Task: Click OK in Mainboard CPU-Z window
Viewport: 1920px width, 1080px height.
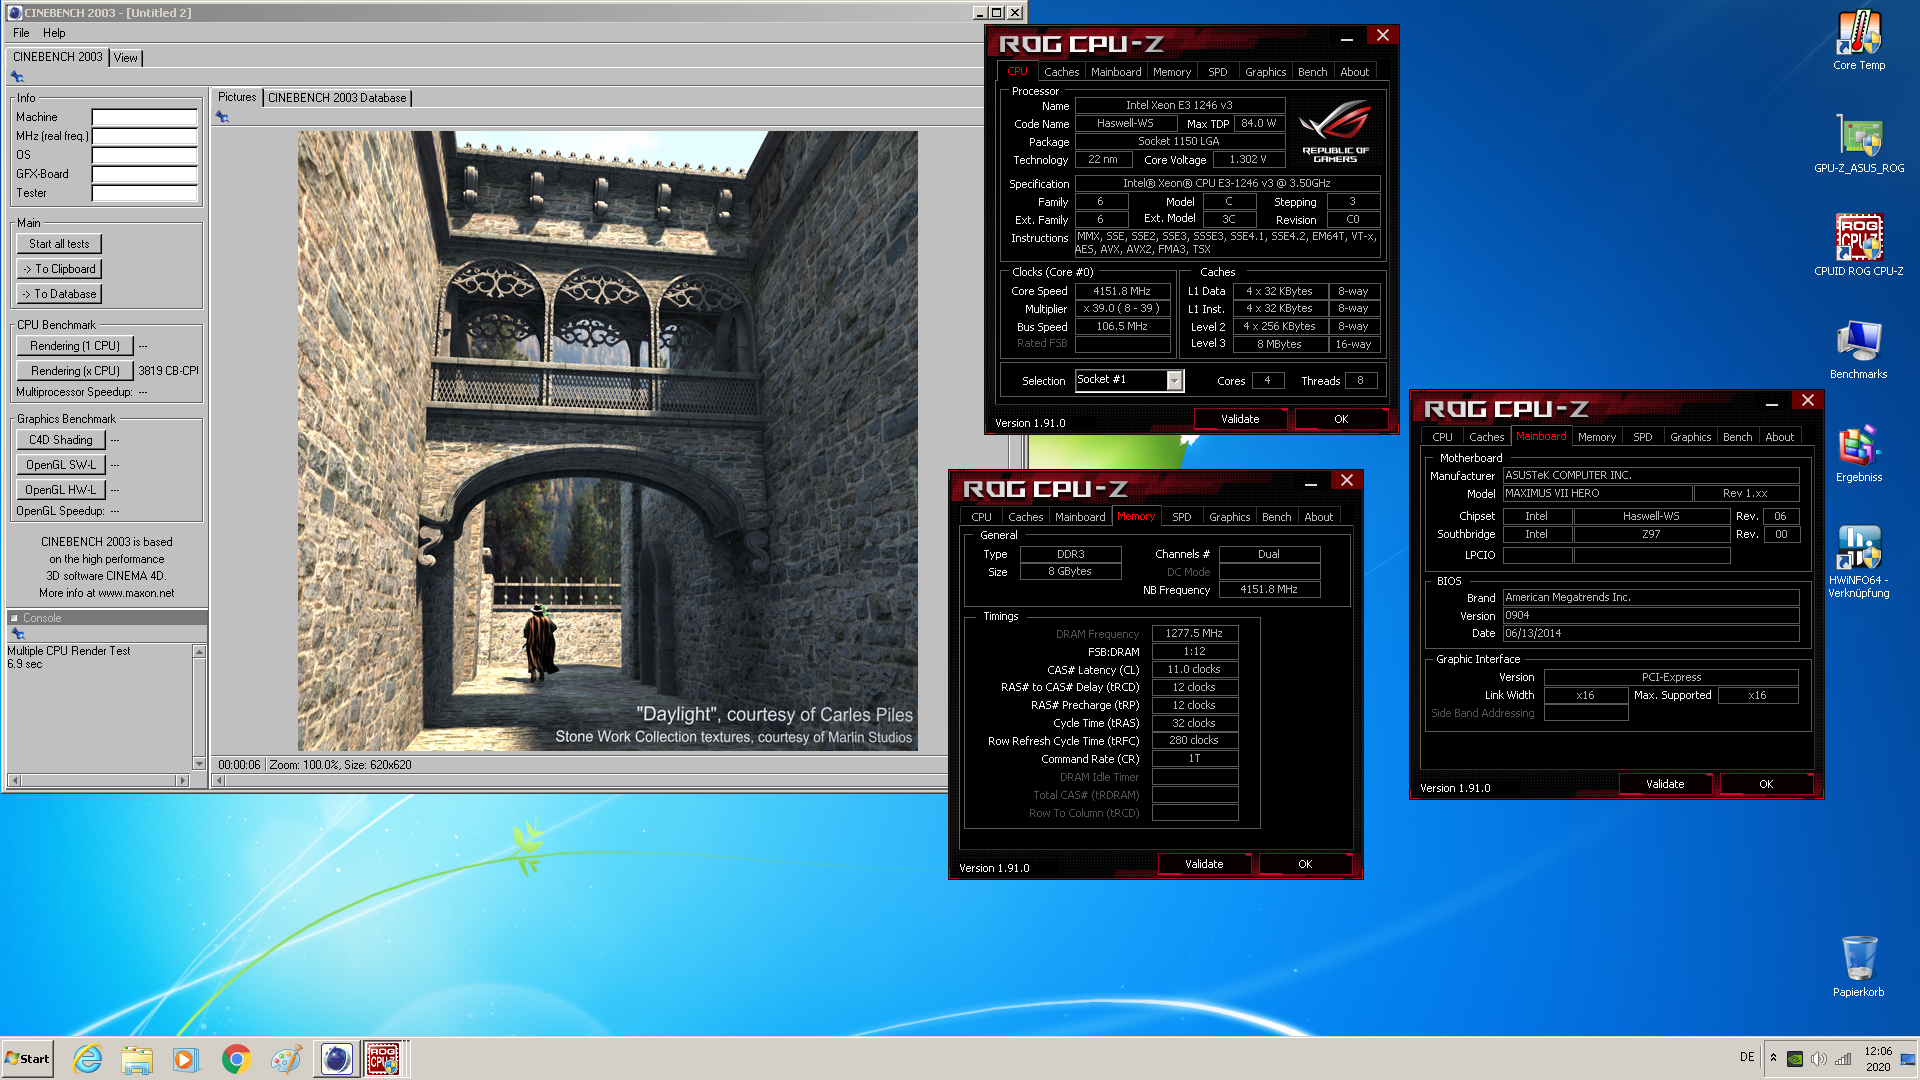Action: pyautogui.click(x=1766, y=785)
